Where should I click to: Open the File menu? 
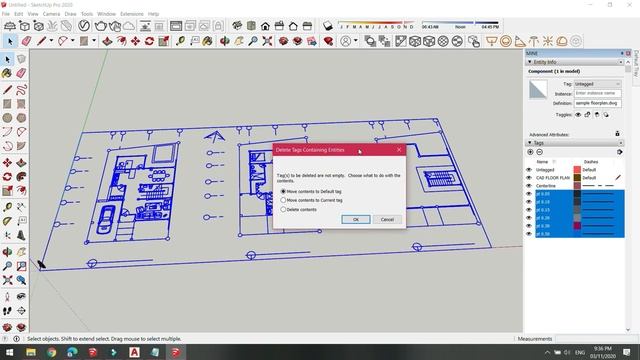click(6, 14)
